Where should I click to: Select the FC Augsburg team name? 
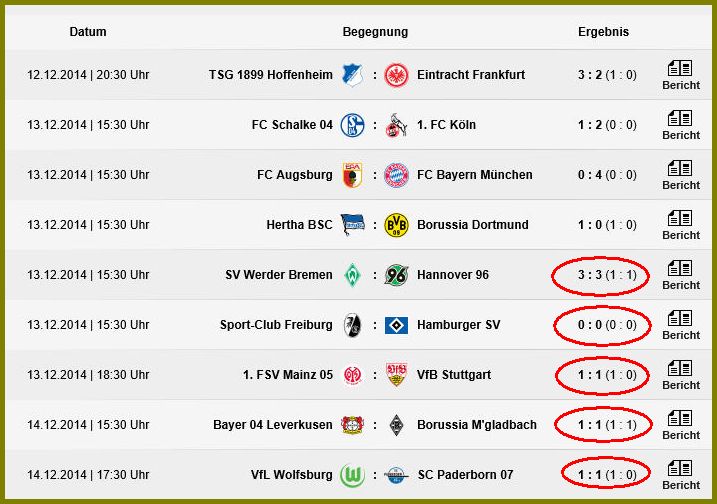(x=295, y=175)
